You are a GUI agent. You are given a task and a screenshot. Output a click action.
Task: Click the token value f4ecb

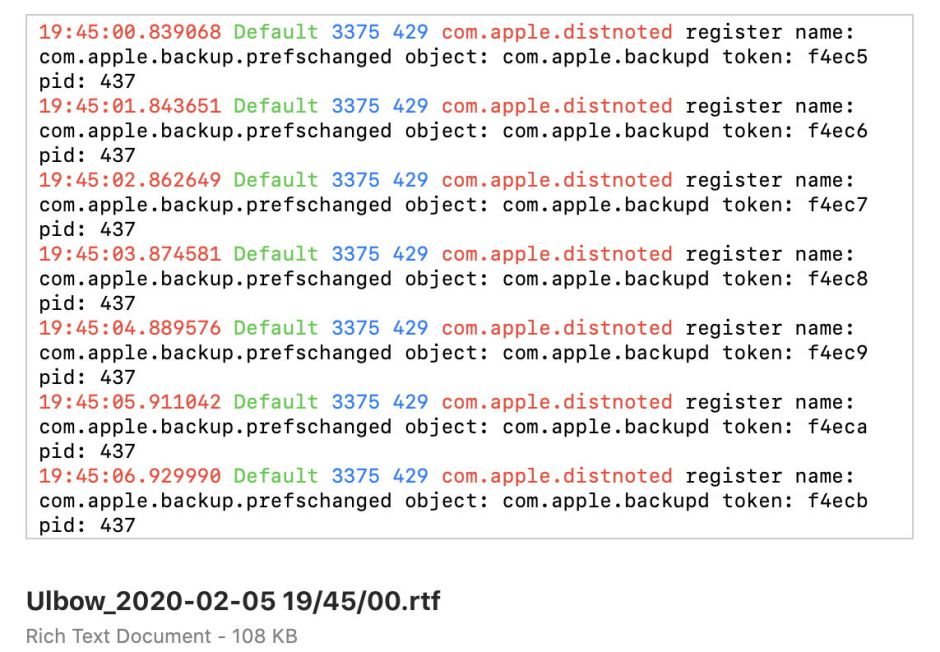[x=838, y=501]
